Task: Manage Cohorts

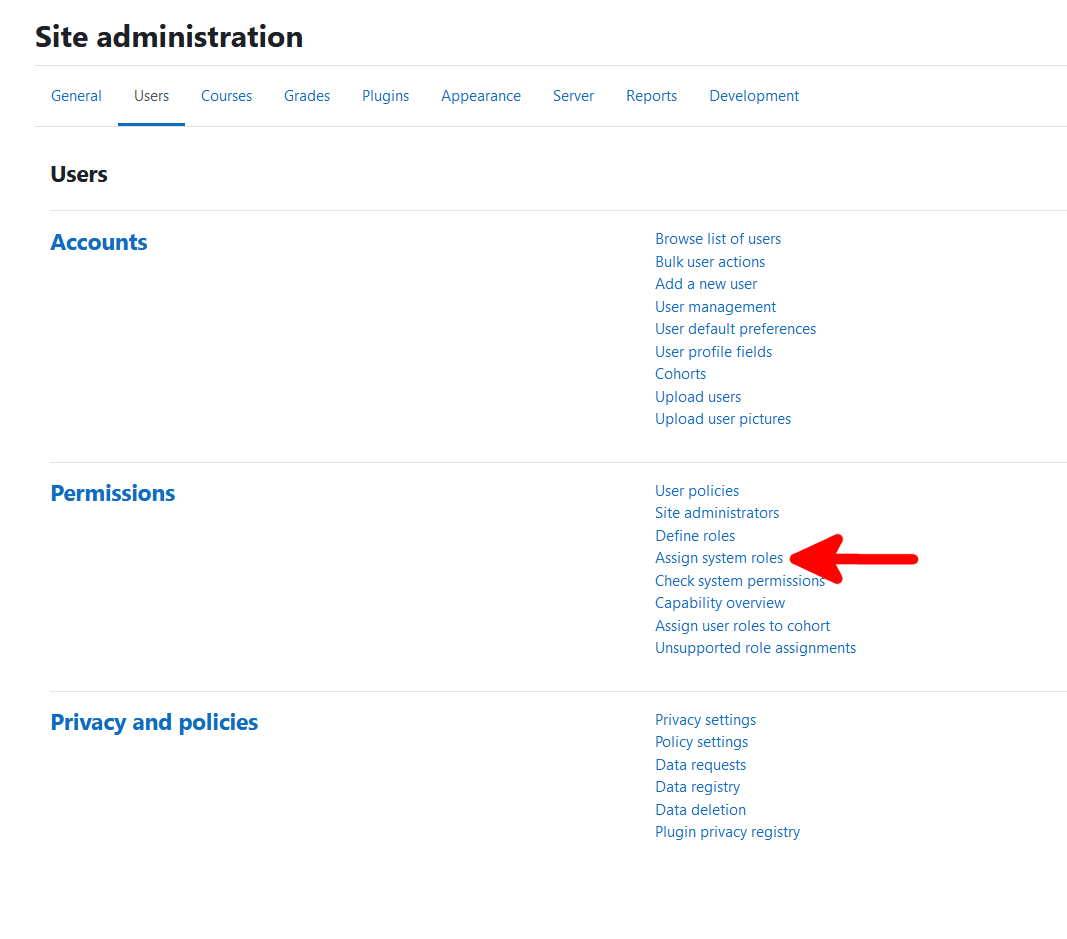Action: point(680,373)
